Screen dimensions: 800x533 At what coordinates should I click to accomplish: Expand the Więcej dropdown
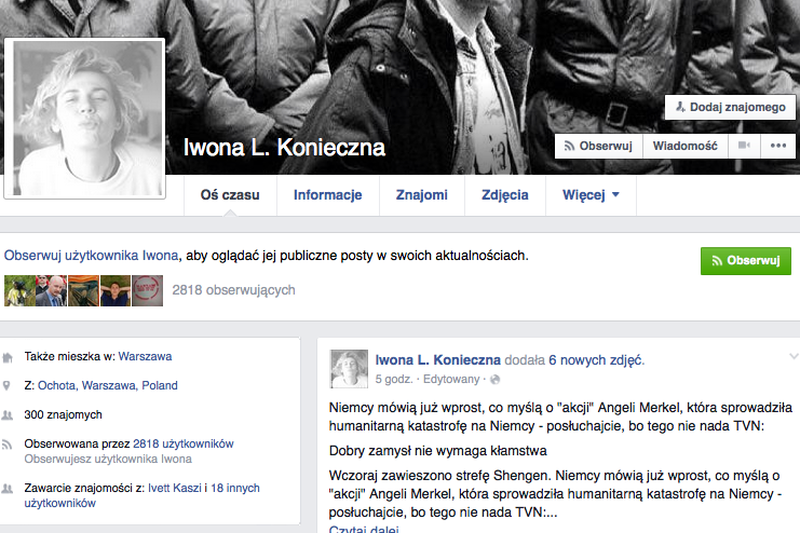tap(591, 195)
